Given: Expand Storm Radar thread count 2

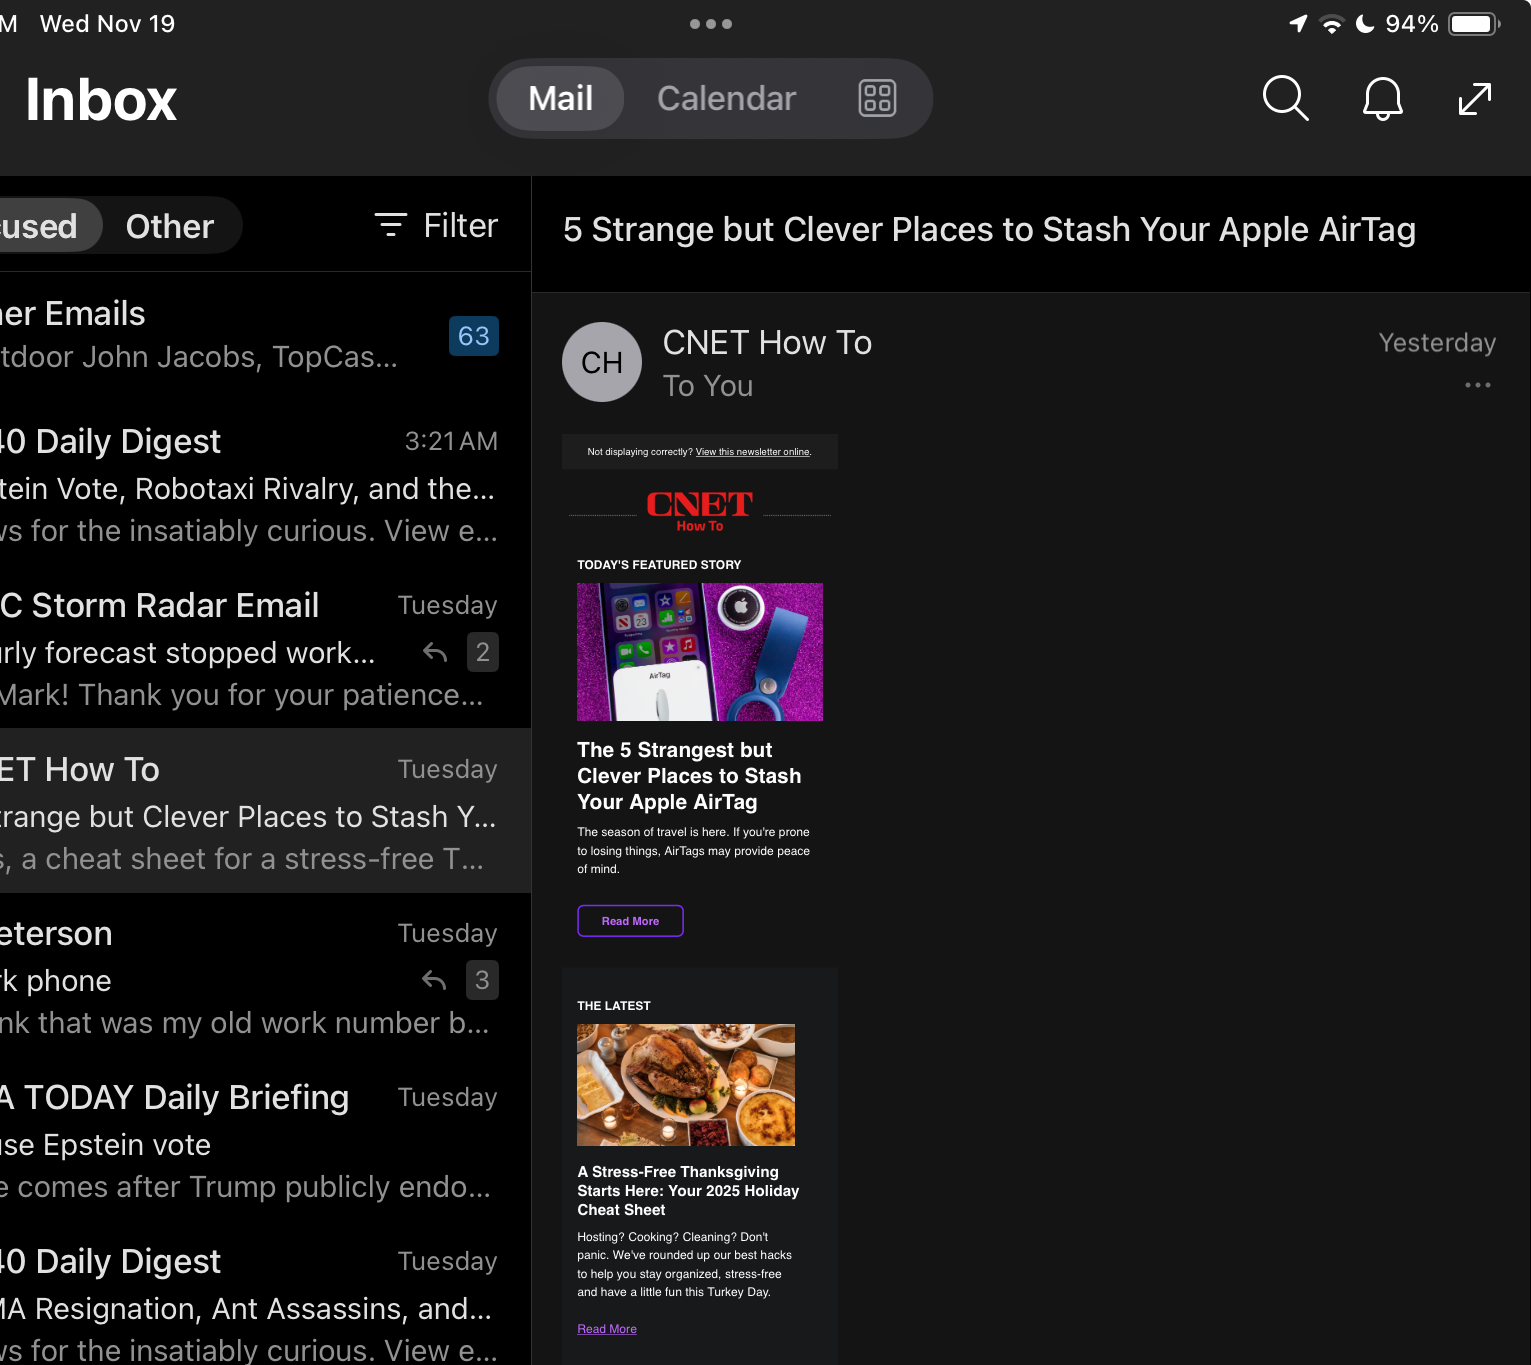Looking at the screenshot, I should [483, 652].
